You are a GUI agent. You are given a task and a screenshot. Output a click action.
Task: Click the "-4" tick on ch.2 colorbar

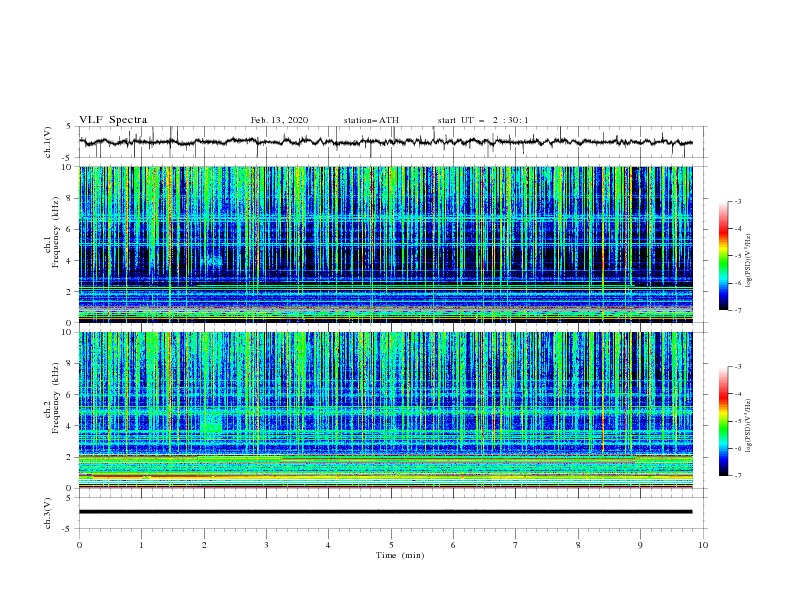[737, 394]
